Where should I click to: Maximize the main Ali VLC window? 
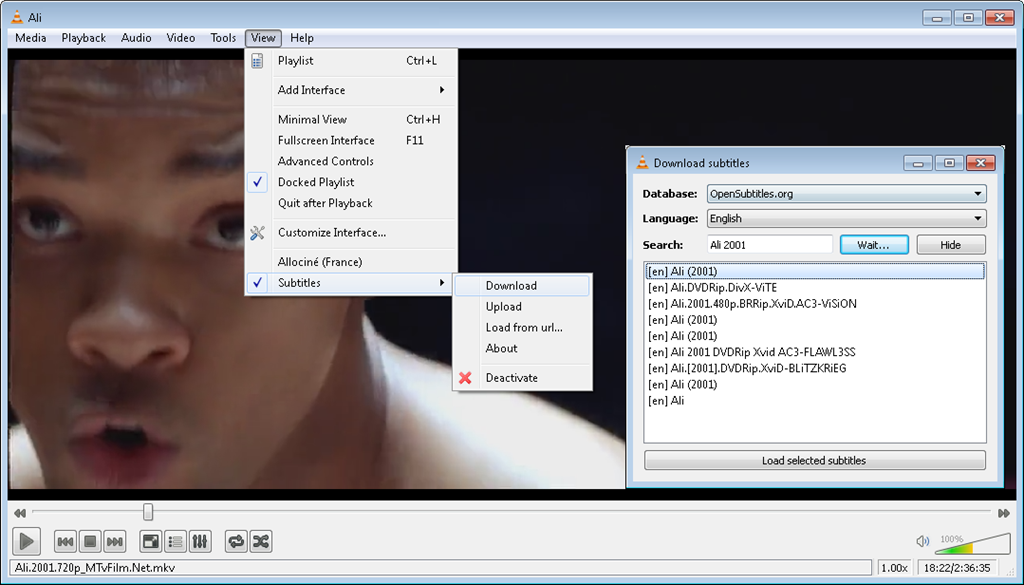click(x=968, y=18)
